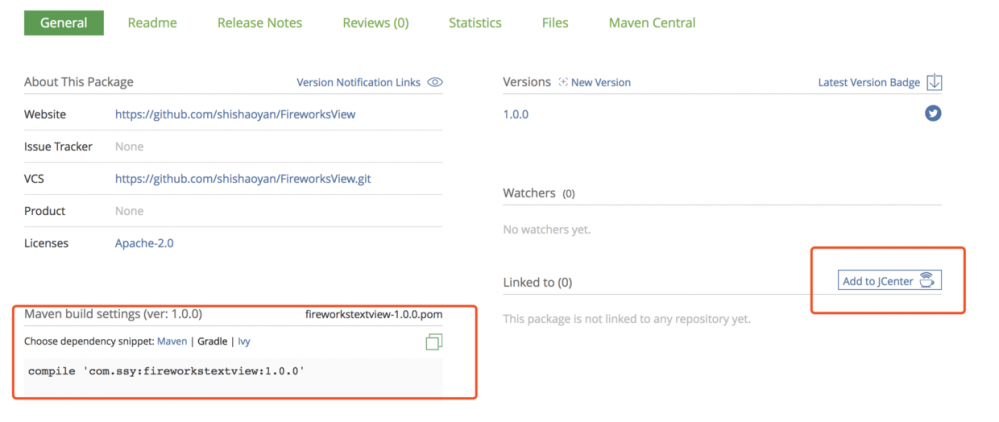Open the Release Notes tab
Viewport: 999px width, 422px height.
pos(260,22)
